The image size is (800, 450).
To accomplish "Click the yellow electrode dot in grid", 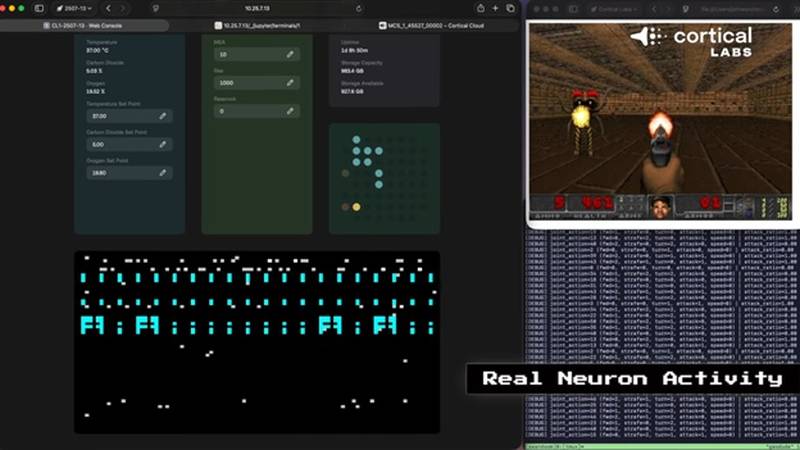I will tap(356, 207).
